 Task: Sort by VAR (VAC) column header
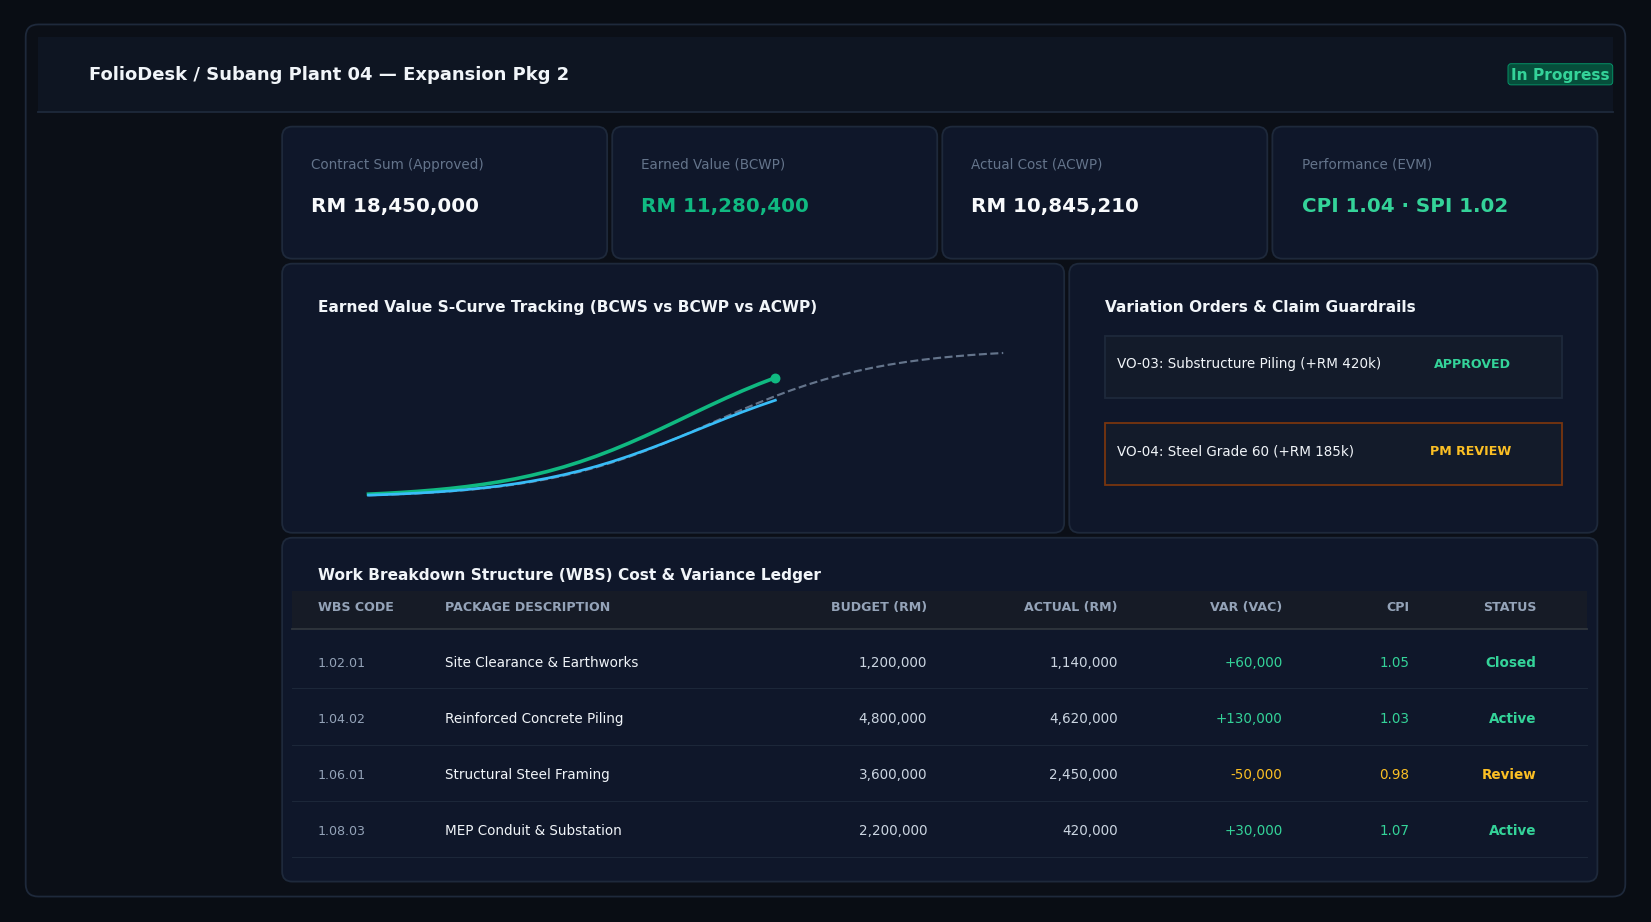(1246, 607)
